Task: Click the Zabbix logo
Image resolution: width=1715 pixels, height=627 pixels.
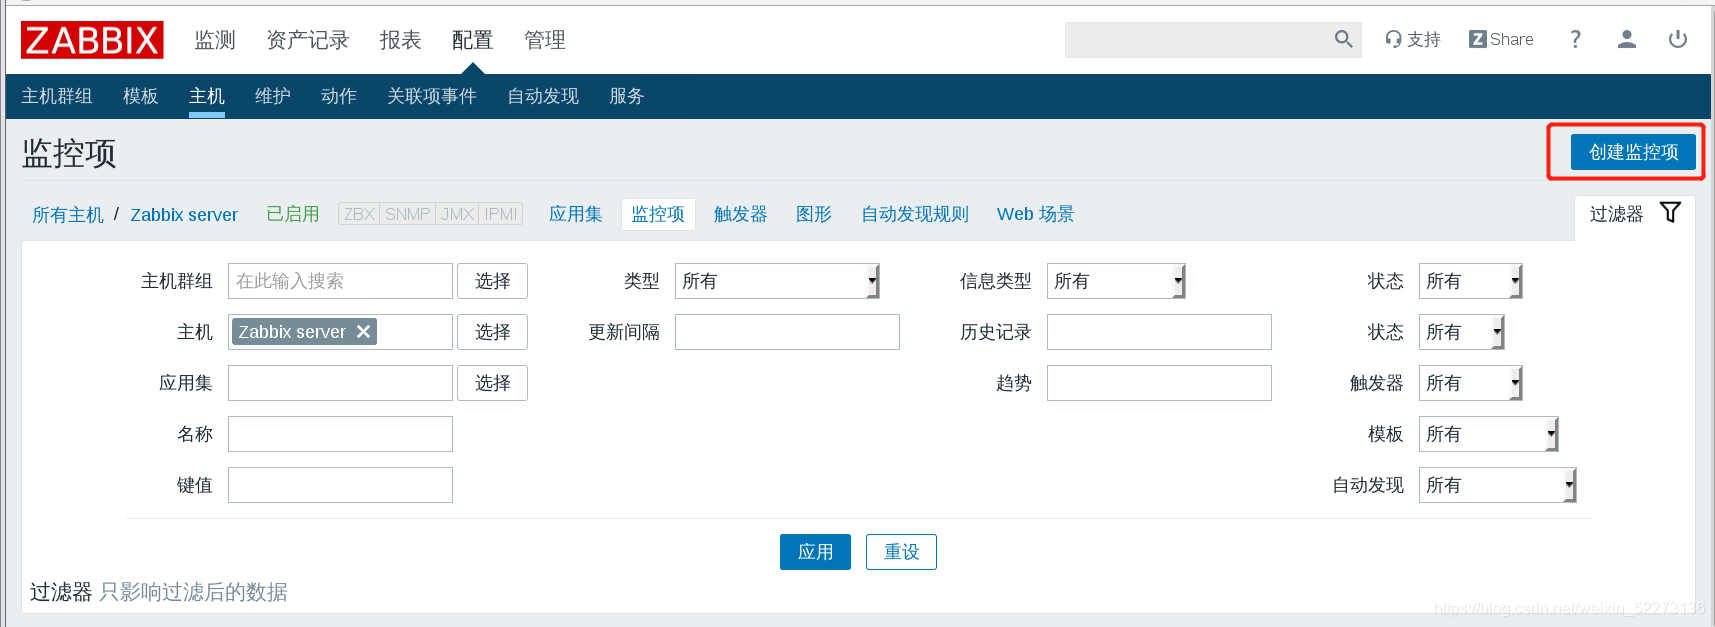Action: 92,40
